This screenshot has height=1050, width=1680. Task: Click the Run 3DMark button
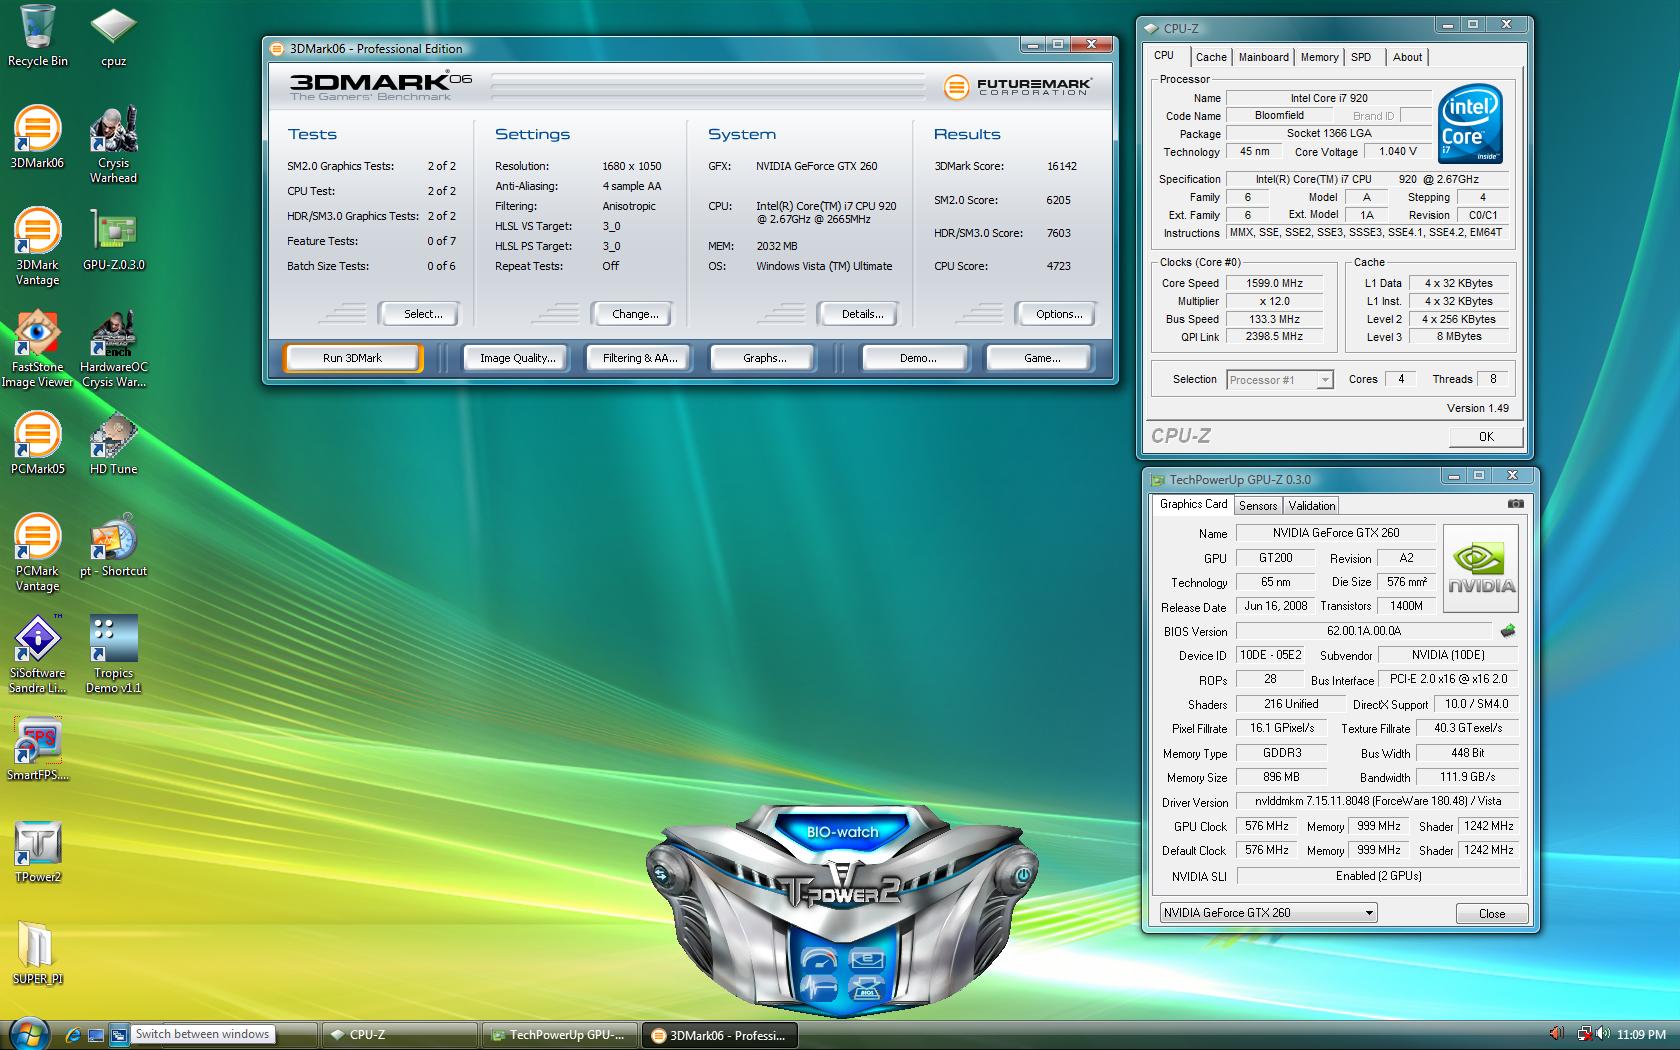[x=352, y=358]
